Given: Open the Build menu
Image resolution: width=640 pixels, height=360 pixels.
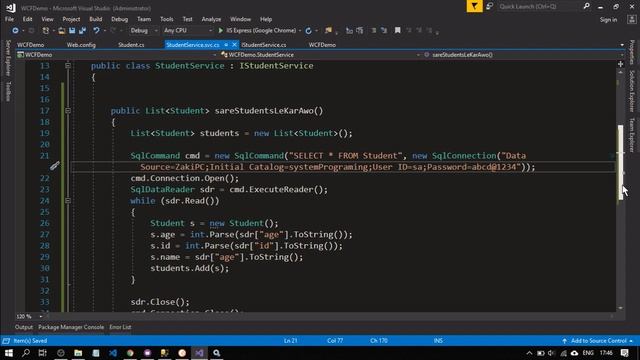Looking at the screenshot, I should 96,19.
